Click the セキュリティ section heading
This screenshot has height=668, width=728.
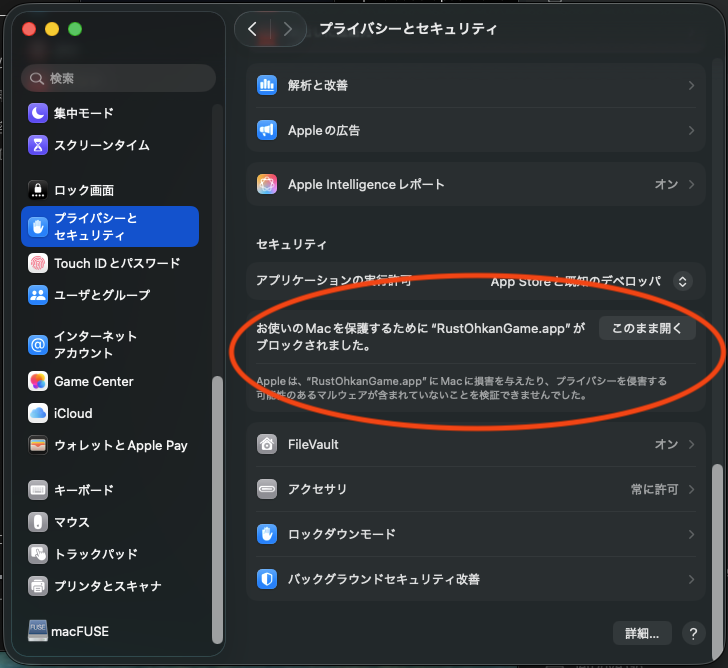(x=292, y=245)
